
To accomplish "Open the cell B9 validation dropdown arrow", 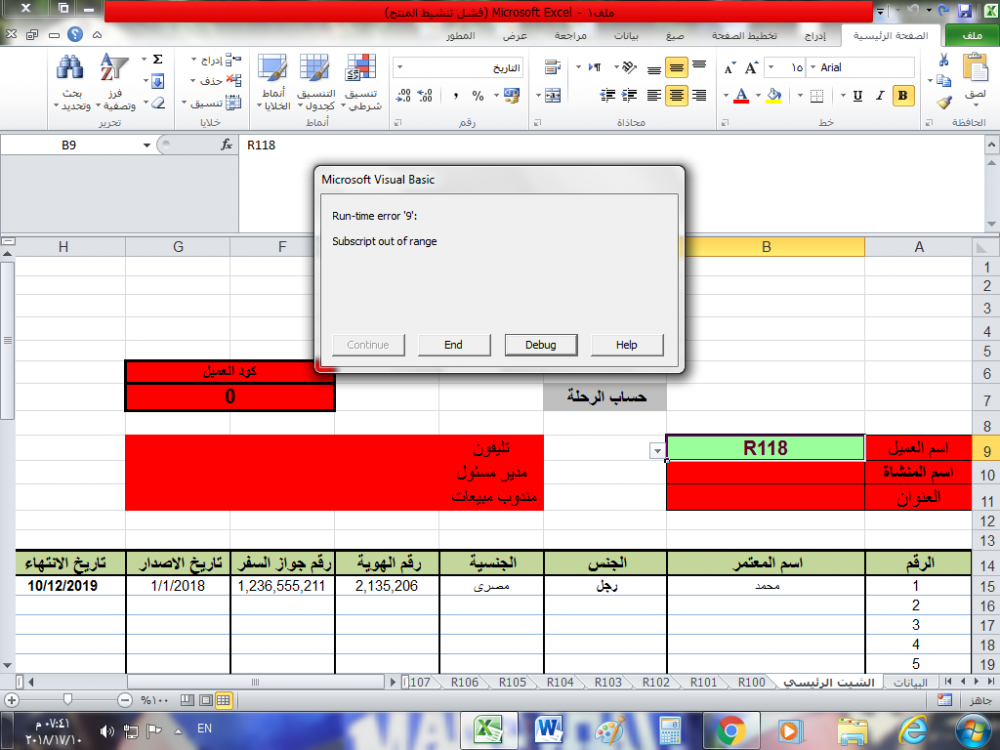I will 657,451.
